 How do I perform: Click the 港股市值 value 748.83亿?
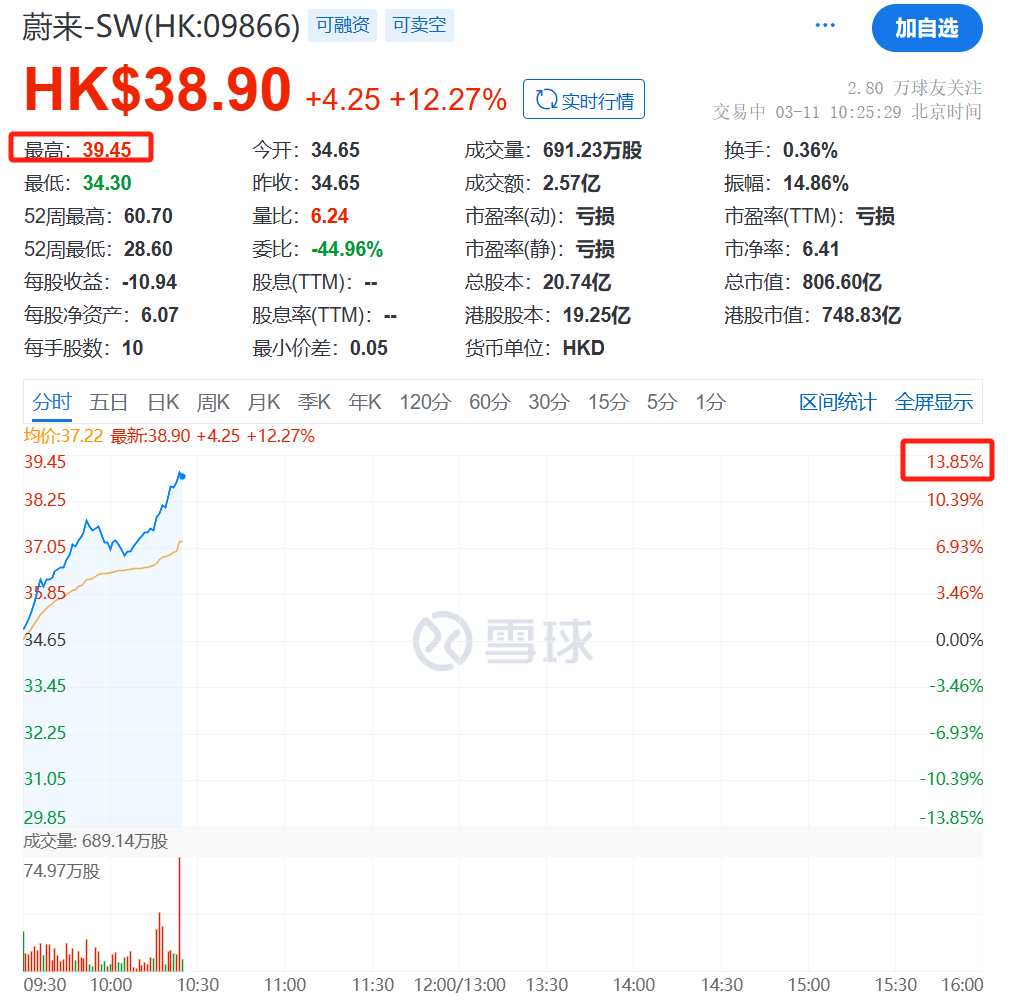[x=861, y=315]
